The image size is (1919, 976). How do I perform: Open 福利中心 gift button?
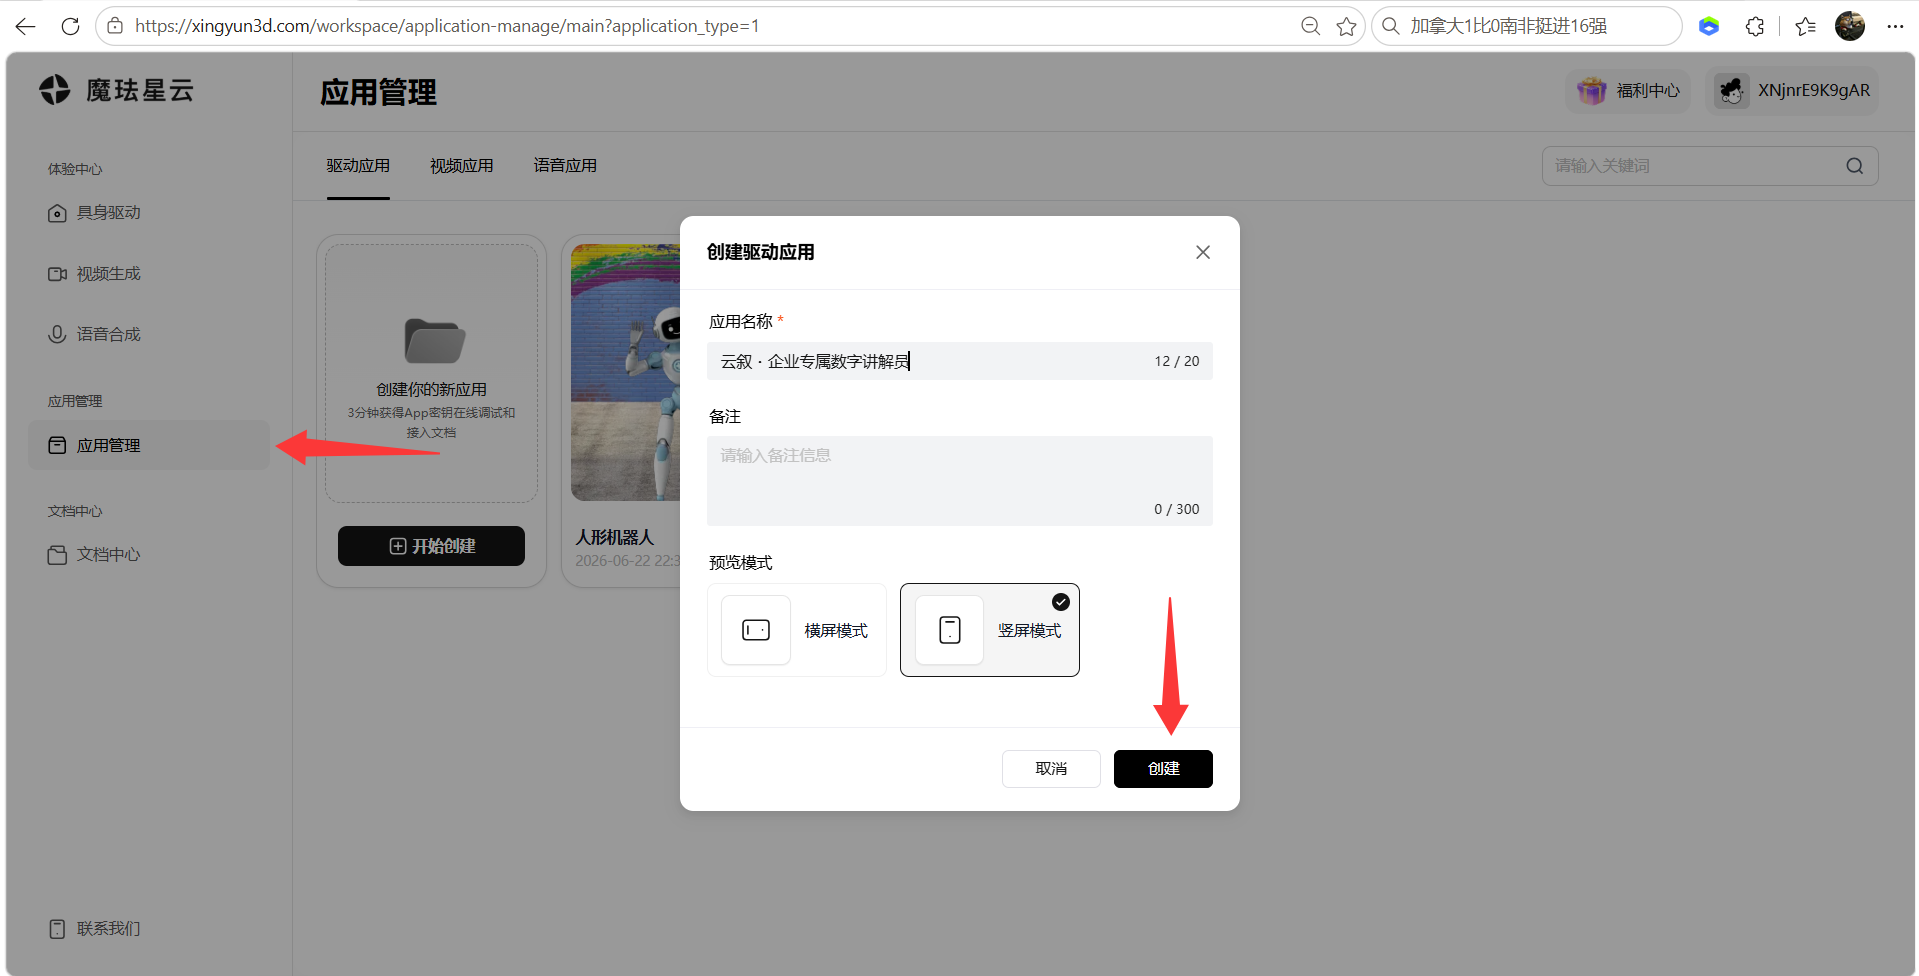[x=1628, y=90]
